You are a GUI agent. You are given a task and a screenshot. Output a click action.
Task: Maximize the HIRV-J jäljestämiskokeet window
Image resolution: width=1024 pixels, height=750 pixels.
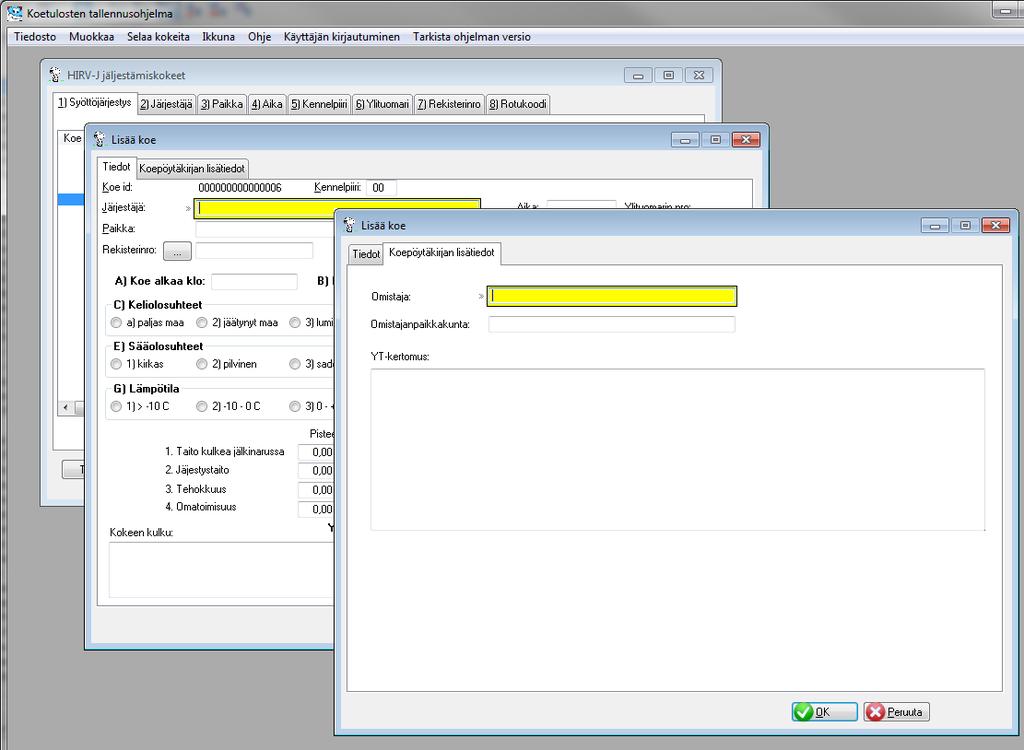(668, 75)
